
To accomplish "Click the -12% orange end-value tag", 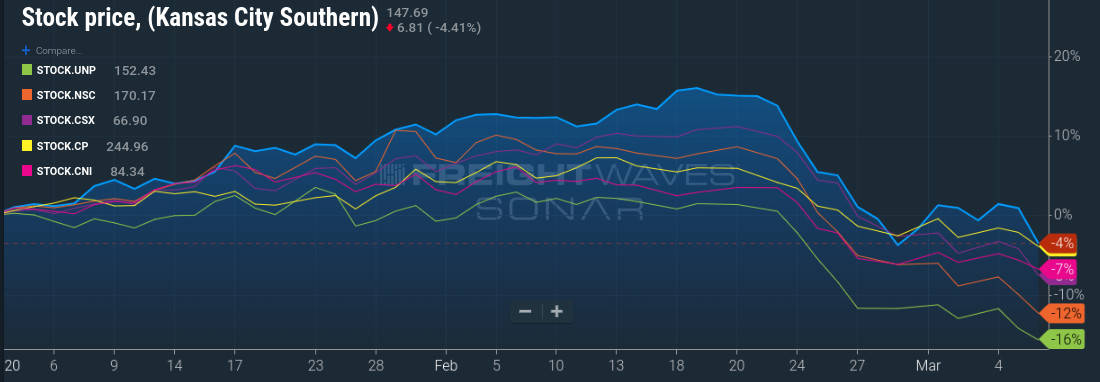I will (x=1063, y=313).
